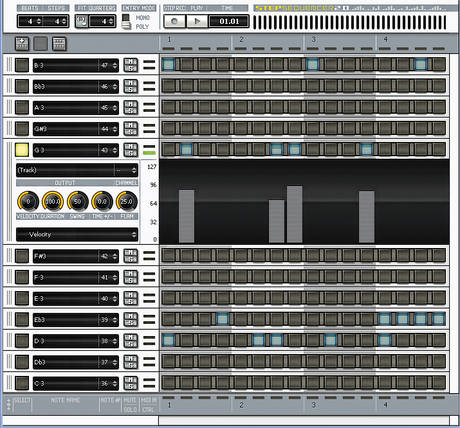Image resolution: width=460 pixels, height=428 pixels.
Task: Select the C3 row square button
Action: coord(22,383)
